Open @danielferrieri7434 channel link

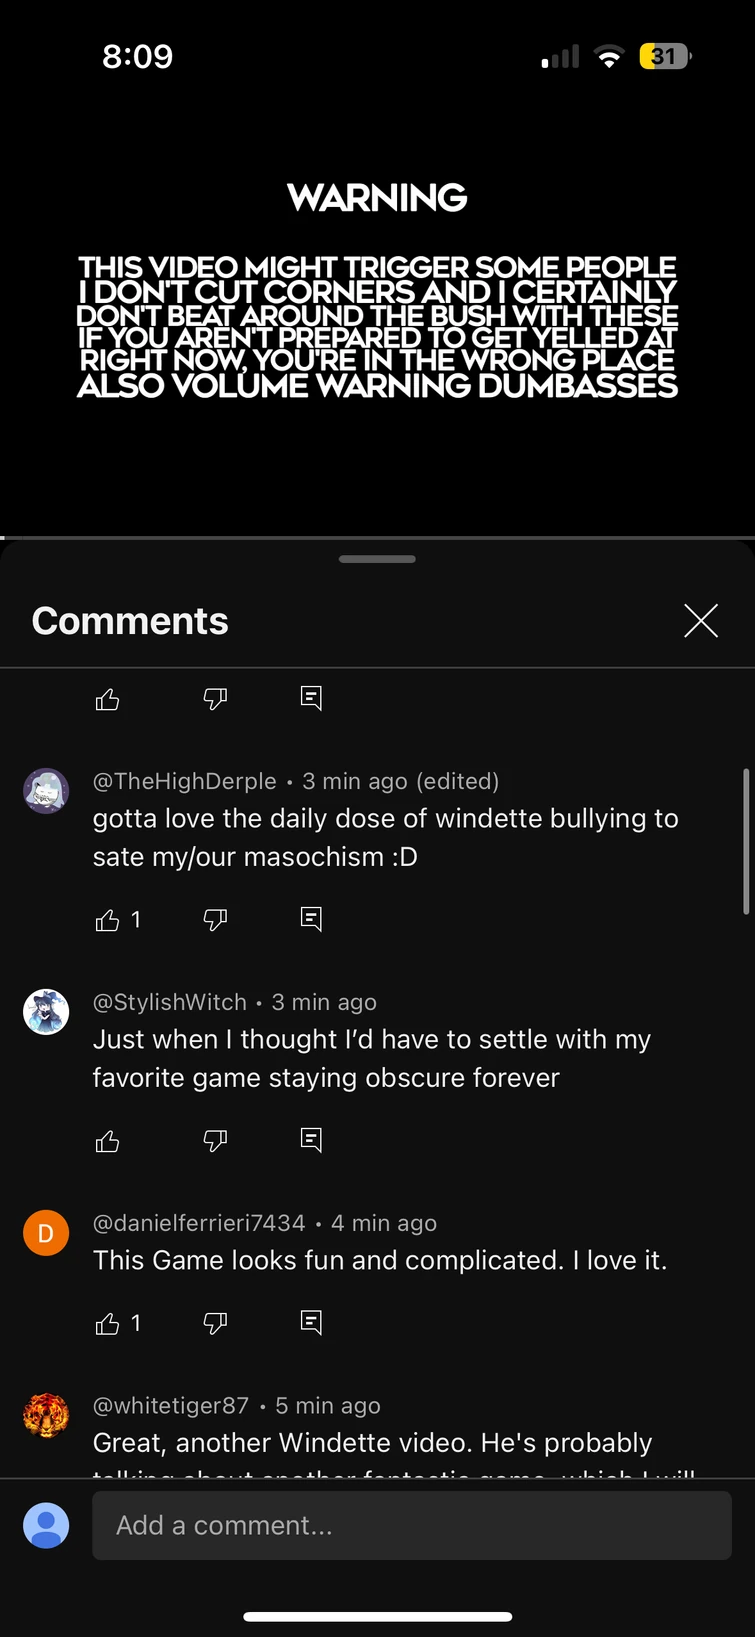point(199,1223)
